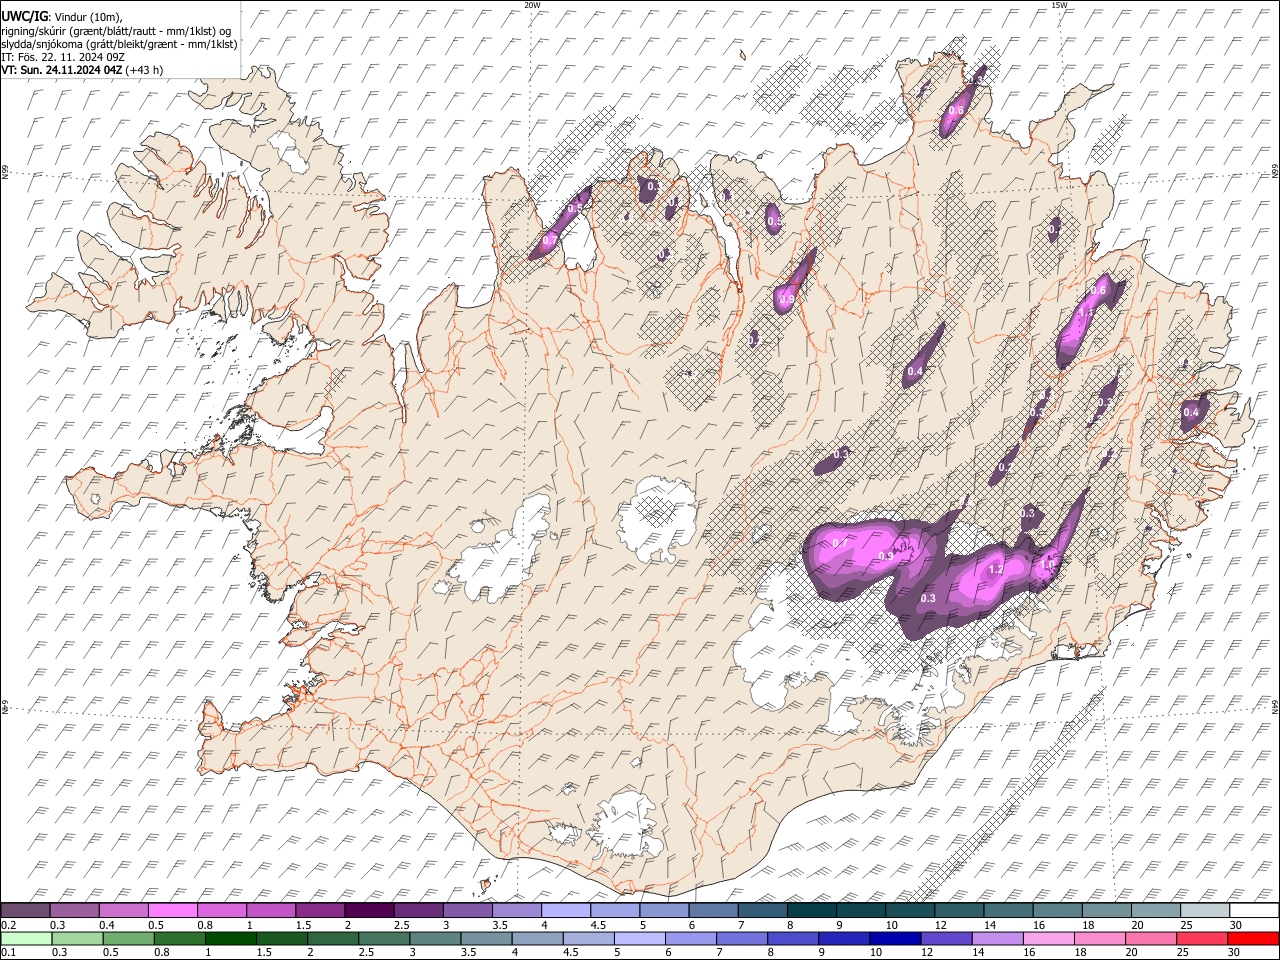Pick the deep blue lower swatch starting at 10

[894, 938]
